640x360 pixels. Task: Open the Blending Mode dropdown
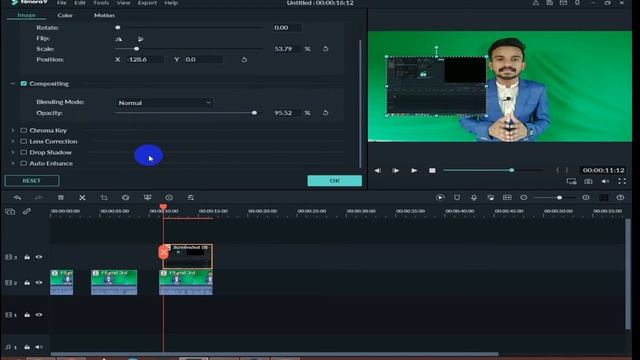click(x=164, y=103)
